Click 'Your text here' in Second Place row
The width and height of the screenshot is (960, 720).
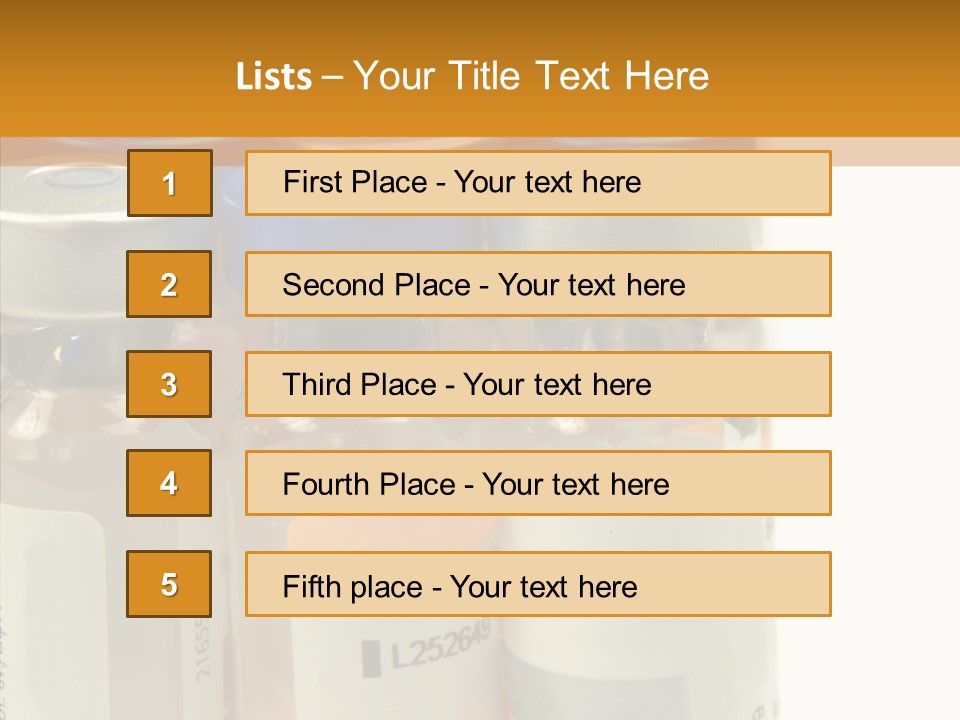pos(591,285)
